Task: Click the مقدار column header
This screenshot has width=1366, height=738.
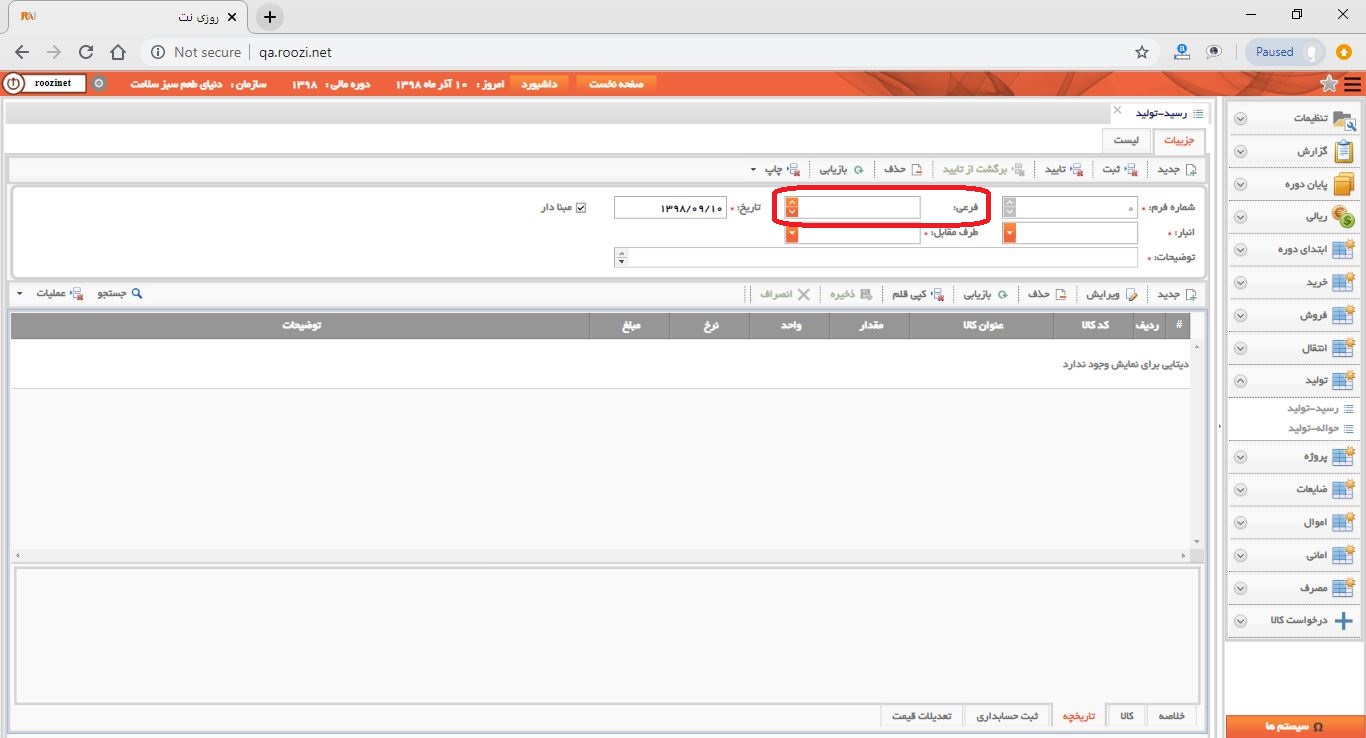Action: point(869,325)
